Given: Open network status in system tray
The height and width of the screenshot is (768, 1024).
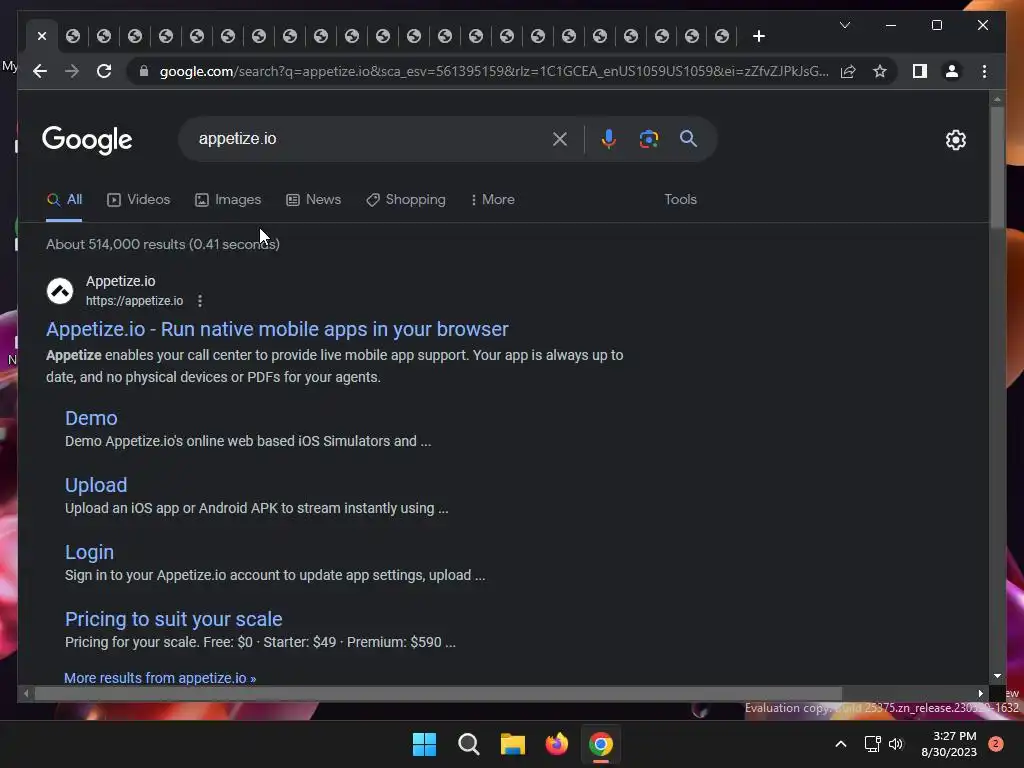Looking at the screenshot, I should [x=872, y=744].
